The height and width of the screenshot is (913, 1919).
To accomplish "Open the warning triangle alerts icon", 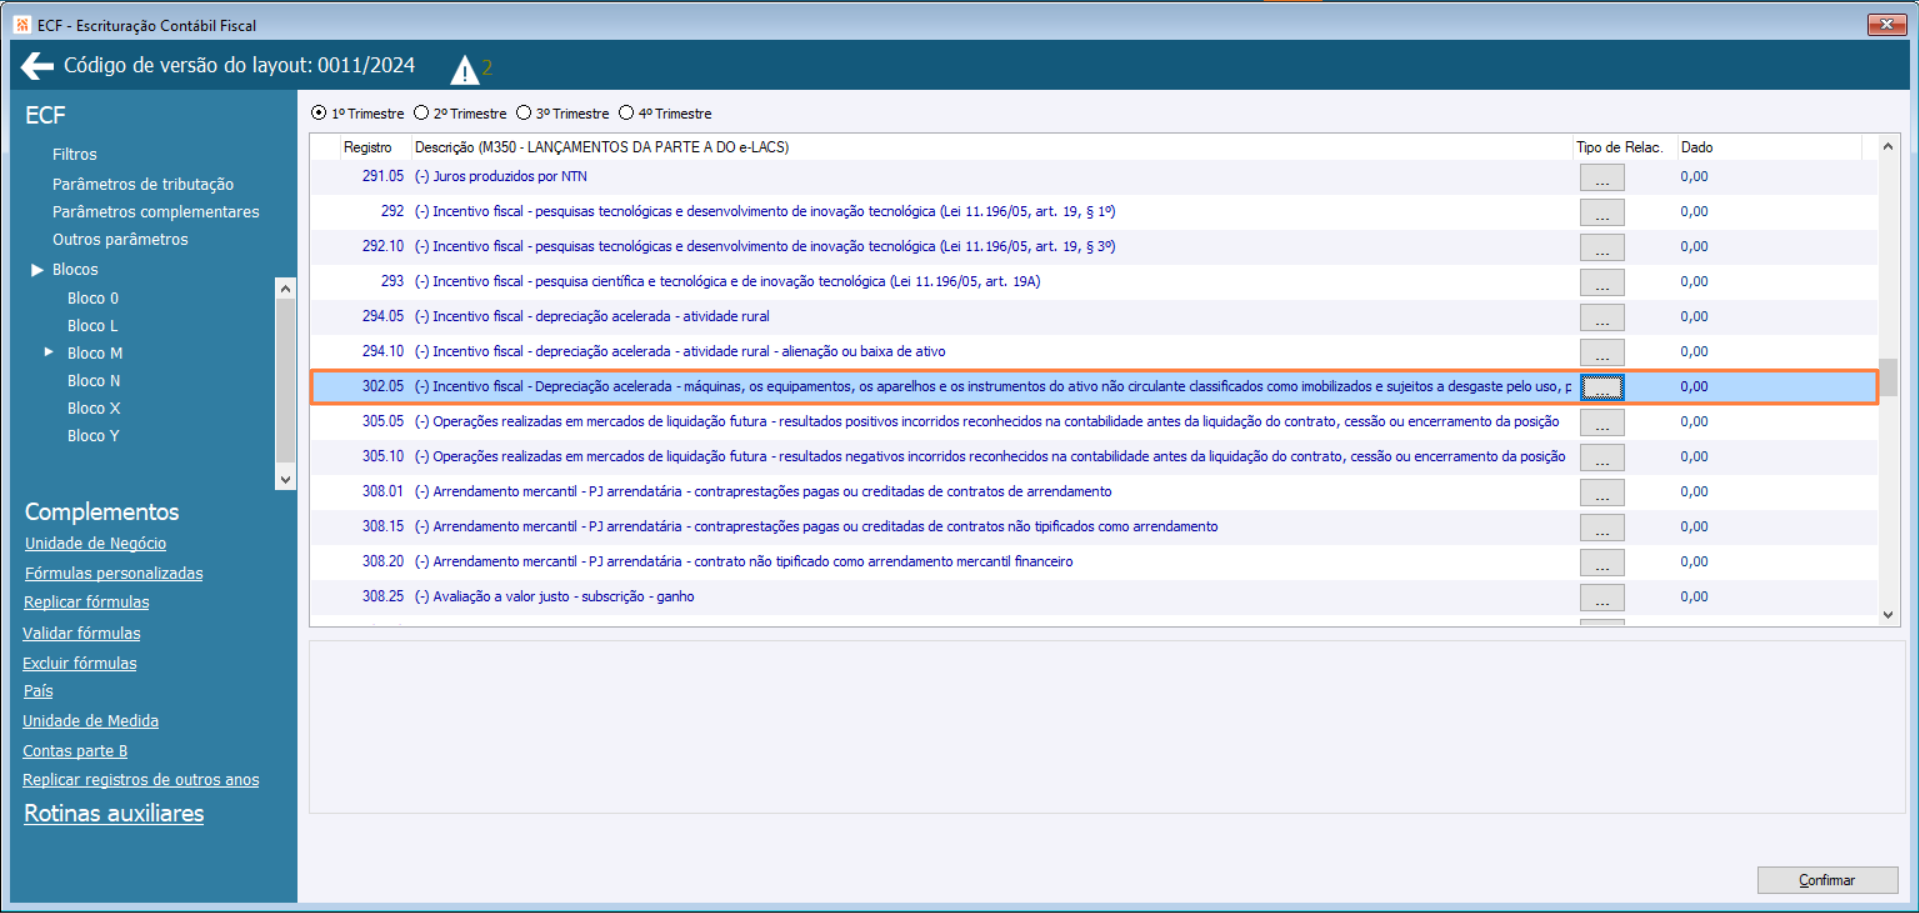I will pyautogui.click(x=464, y=69).
